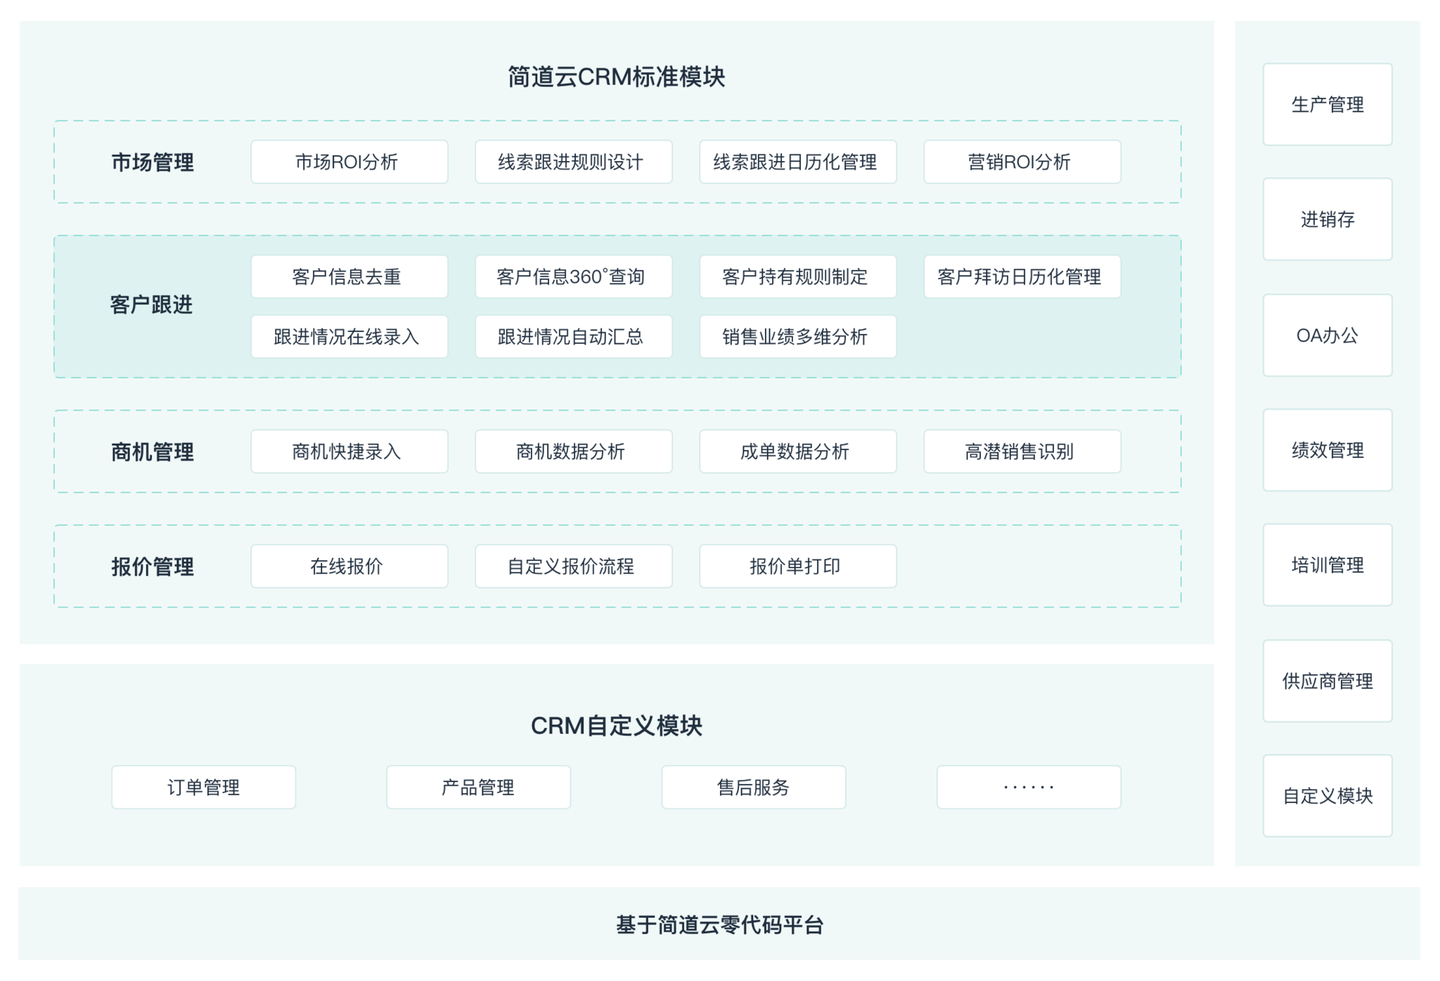This screenshot has width=1440, height=981.
Task: Click the 跟进情况自动汇总 box
Action: click(573, 337)
